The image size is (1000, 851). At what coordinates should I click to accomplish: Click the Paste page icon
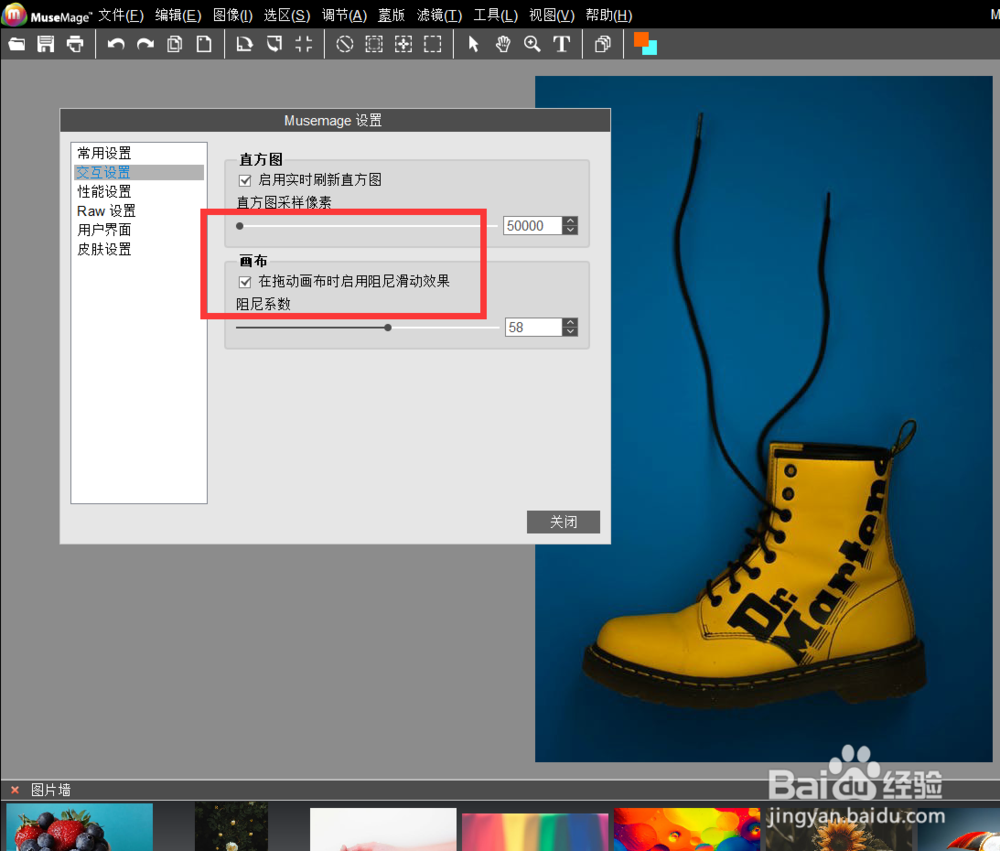[x=204, y=44]
